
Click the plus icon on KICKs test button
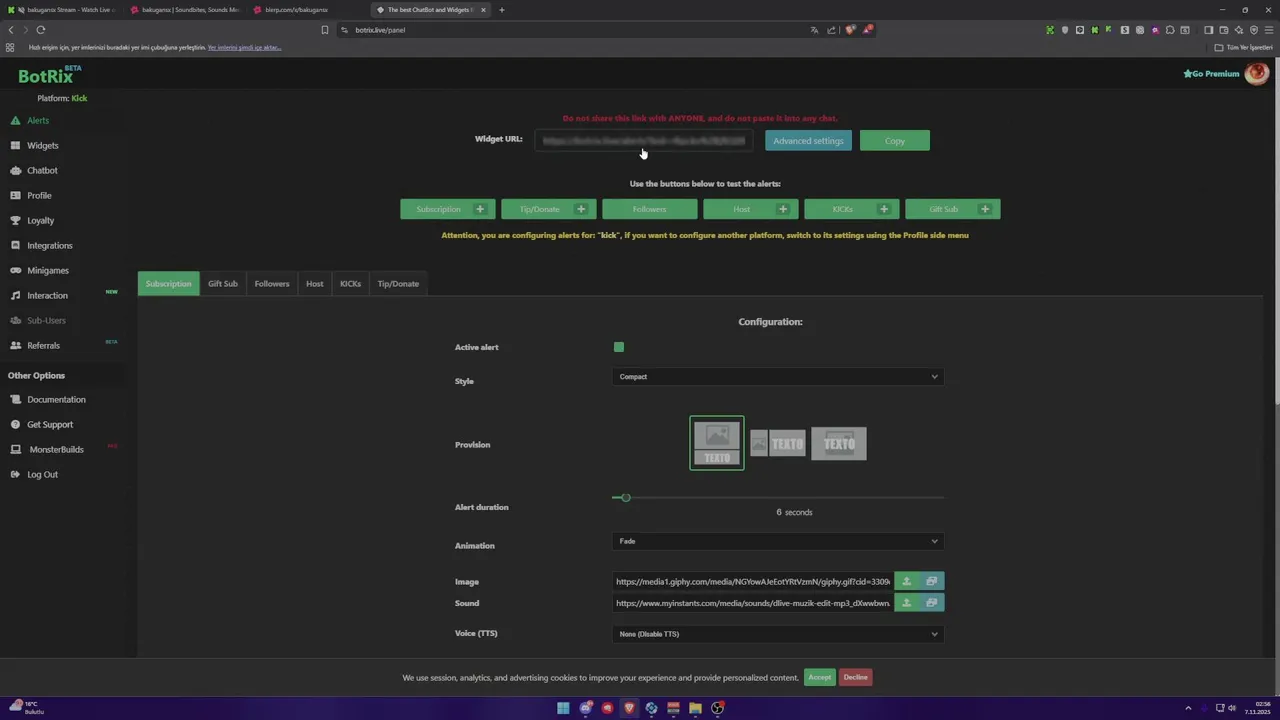pos(884,209)
